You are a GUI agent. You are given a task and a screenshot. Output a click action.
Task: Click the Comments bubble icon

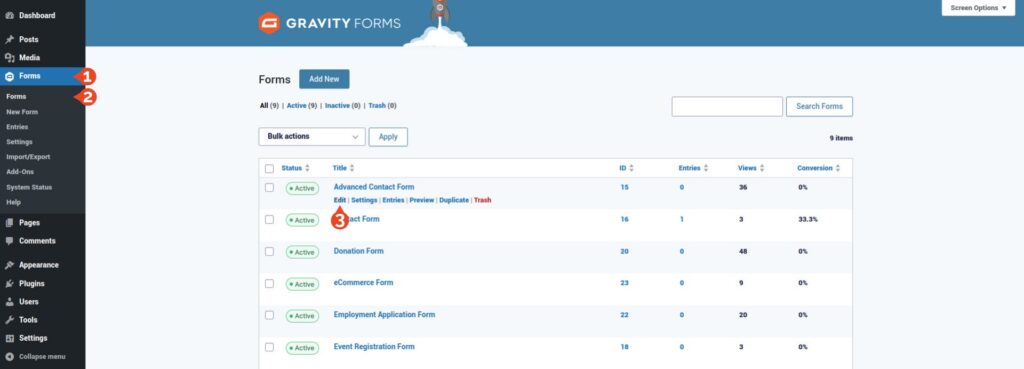click(x=10, y=241)
